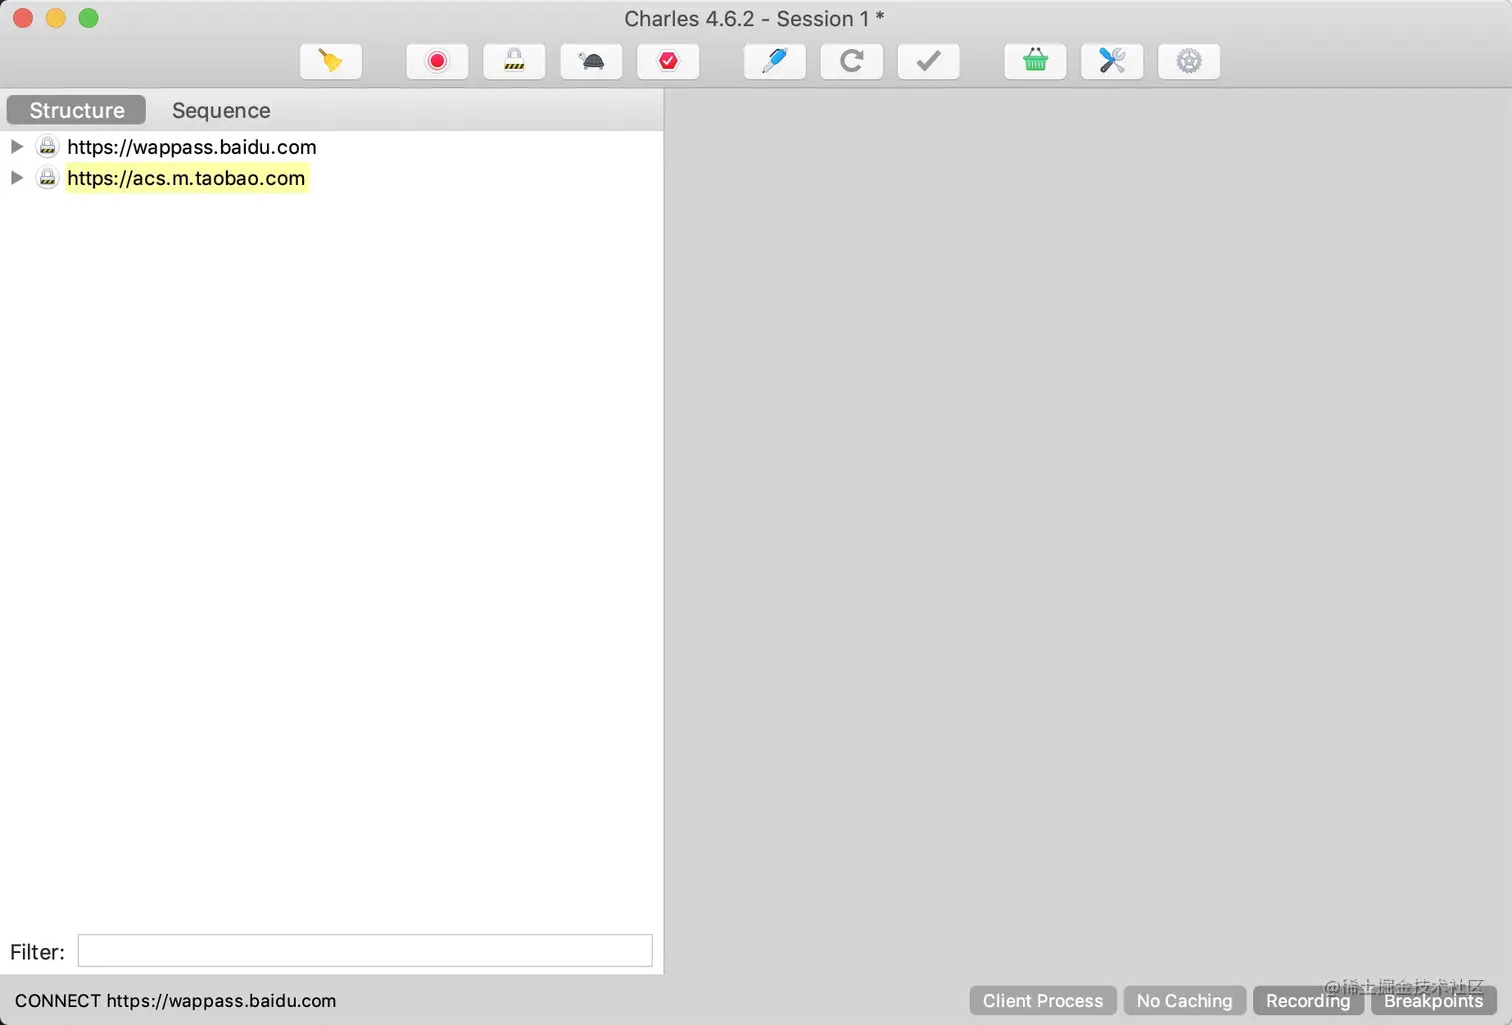This screenshot has height=1025, width=1512.
Task: Close the Charles window
Action: pos(23,18)
